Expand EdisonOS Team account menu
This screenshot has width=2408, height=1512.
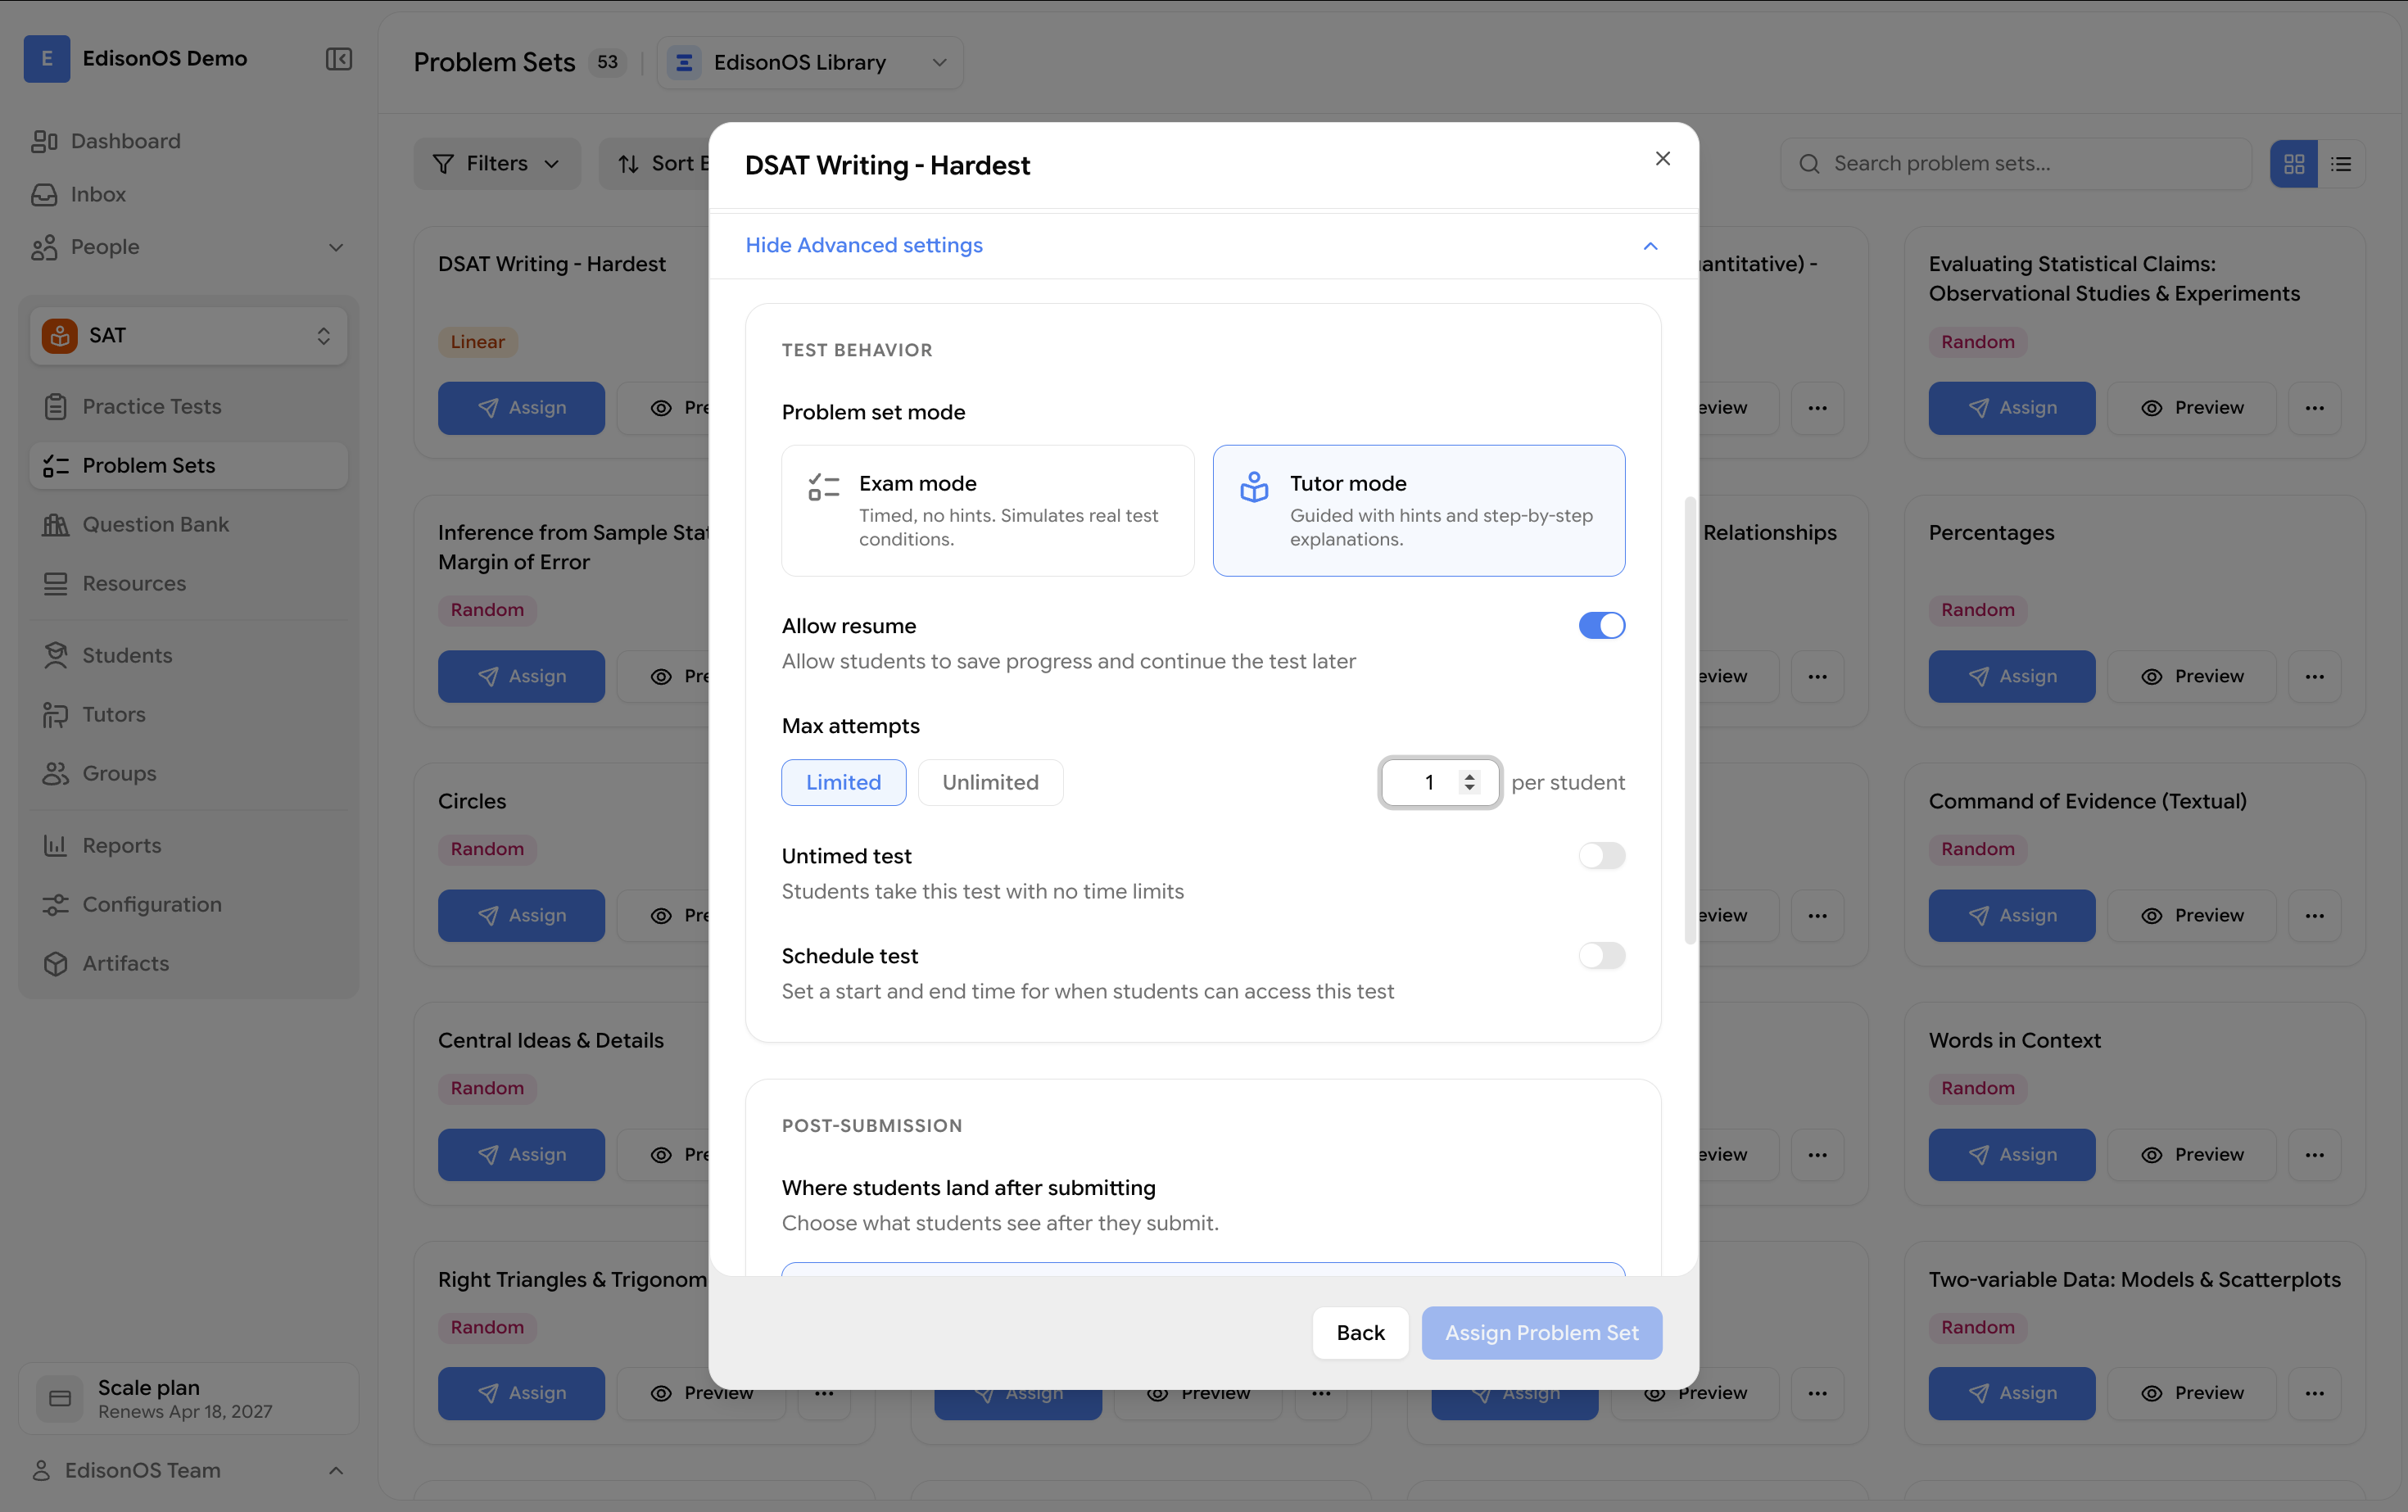(188, 1470)
